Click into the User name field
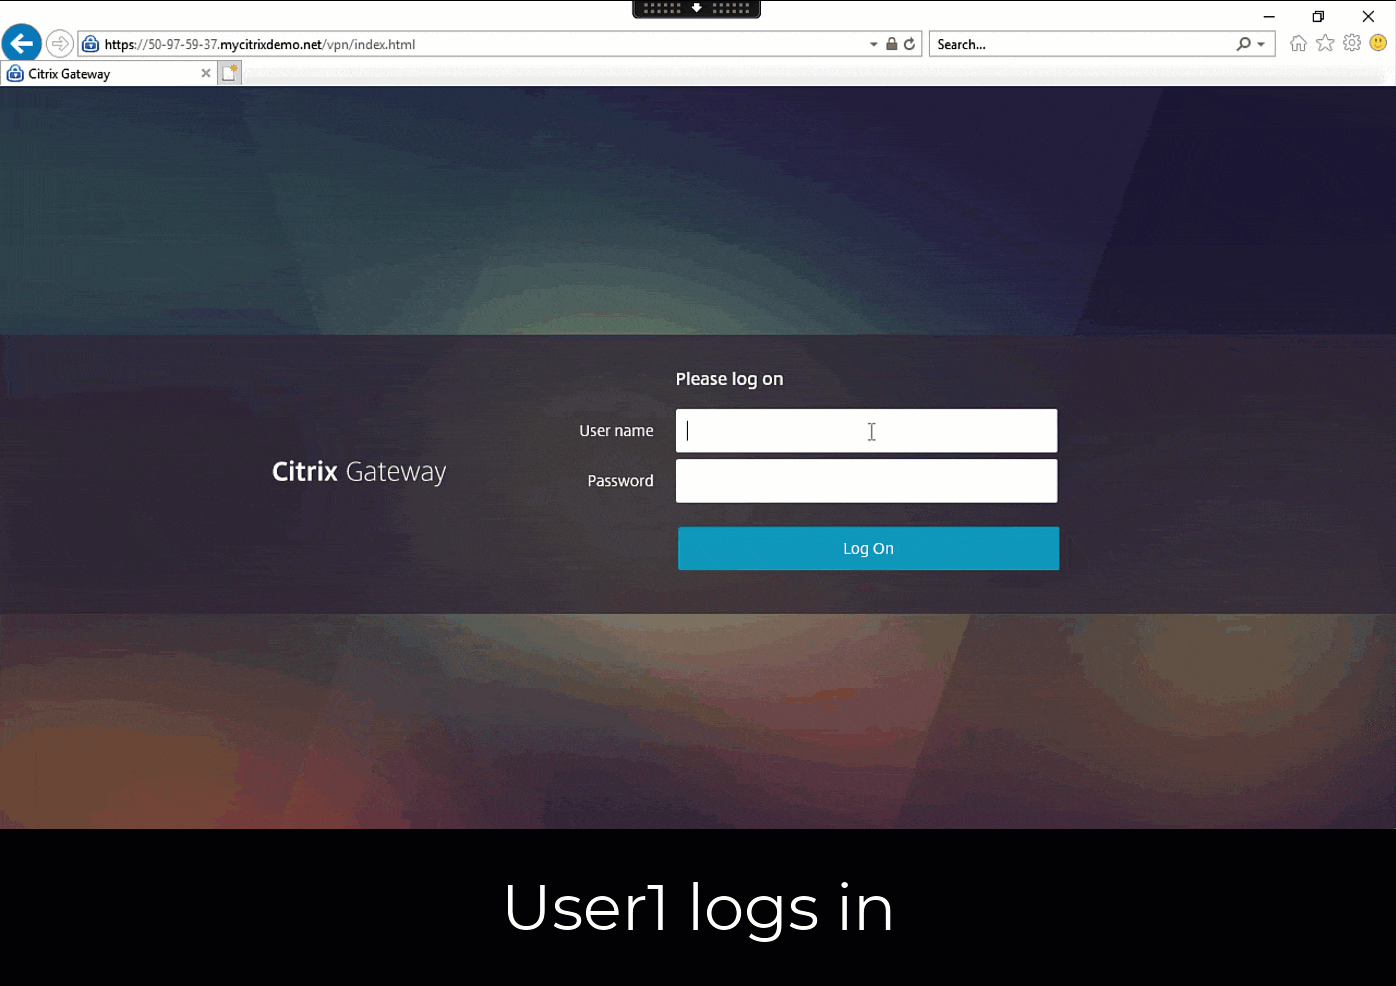The height and width of the screenshot is (986, 1396). (866, 431)
